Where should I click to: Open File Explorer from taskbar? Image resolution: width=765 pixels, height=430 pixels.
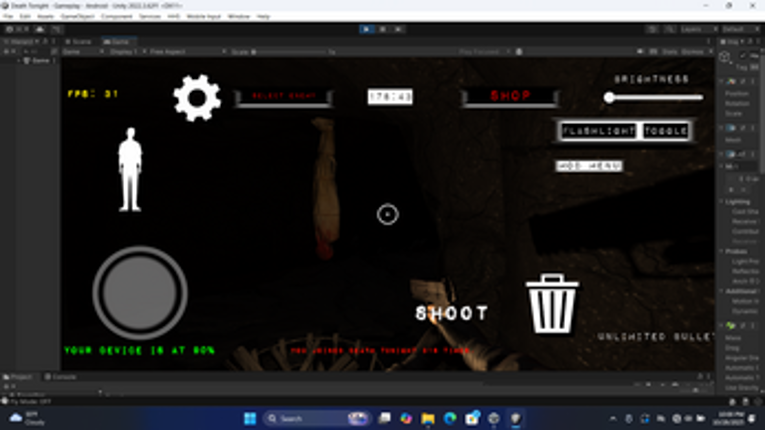point(428,418)
